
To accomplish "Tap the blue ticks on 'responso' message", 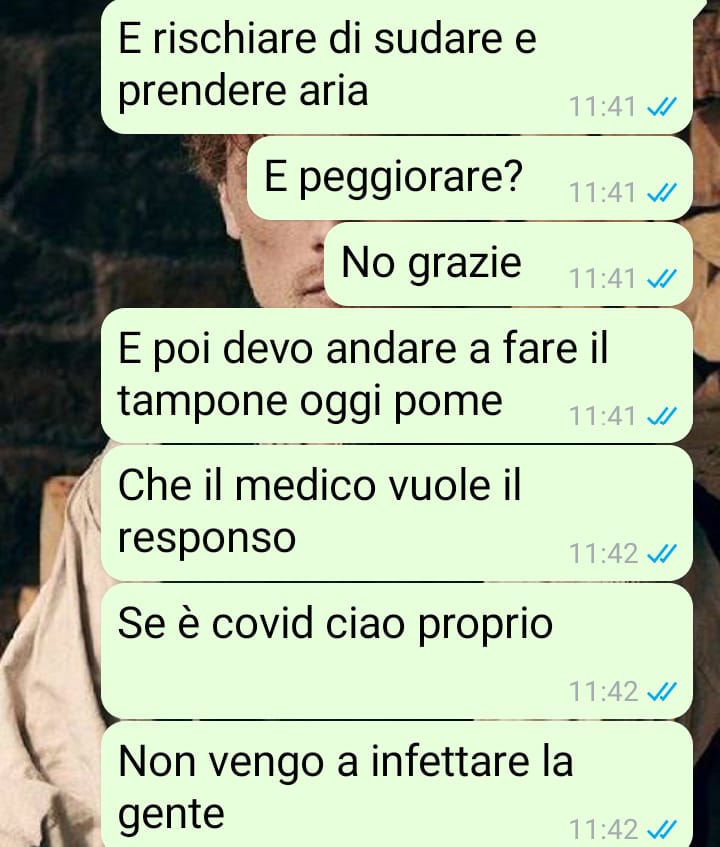I will [662, 554].
